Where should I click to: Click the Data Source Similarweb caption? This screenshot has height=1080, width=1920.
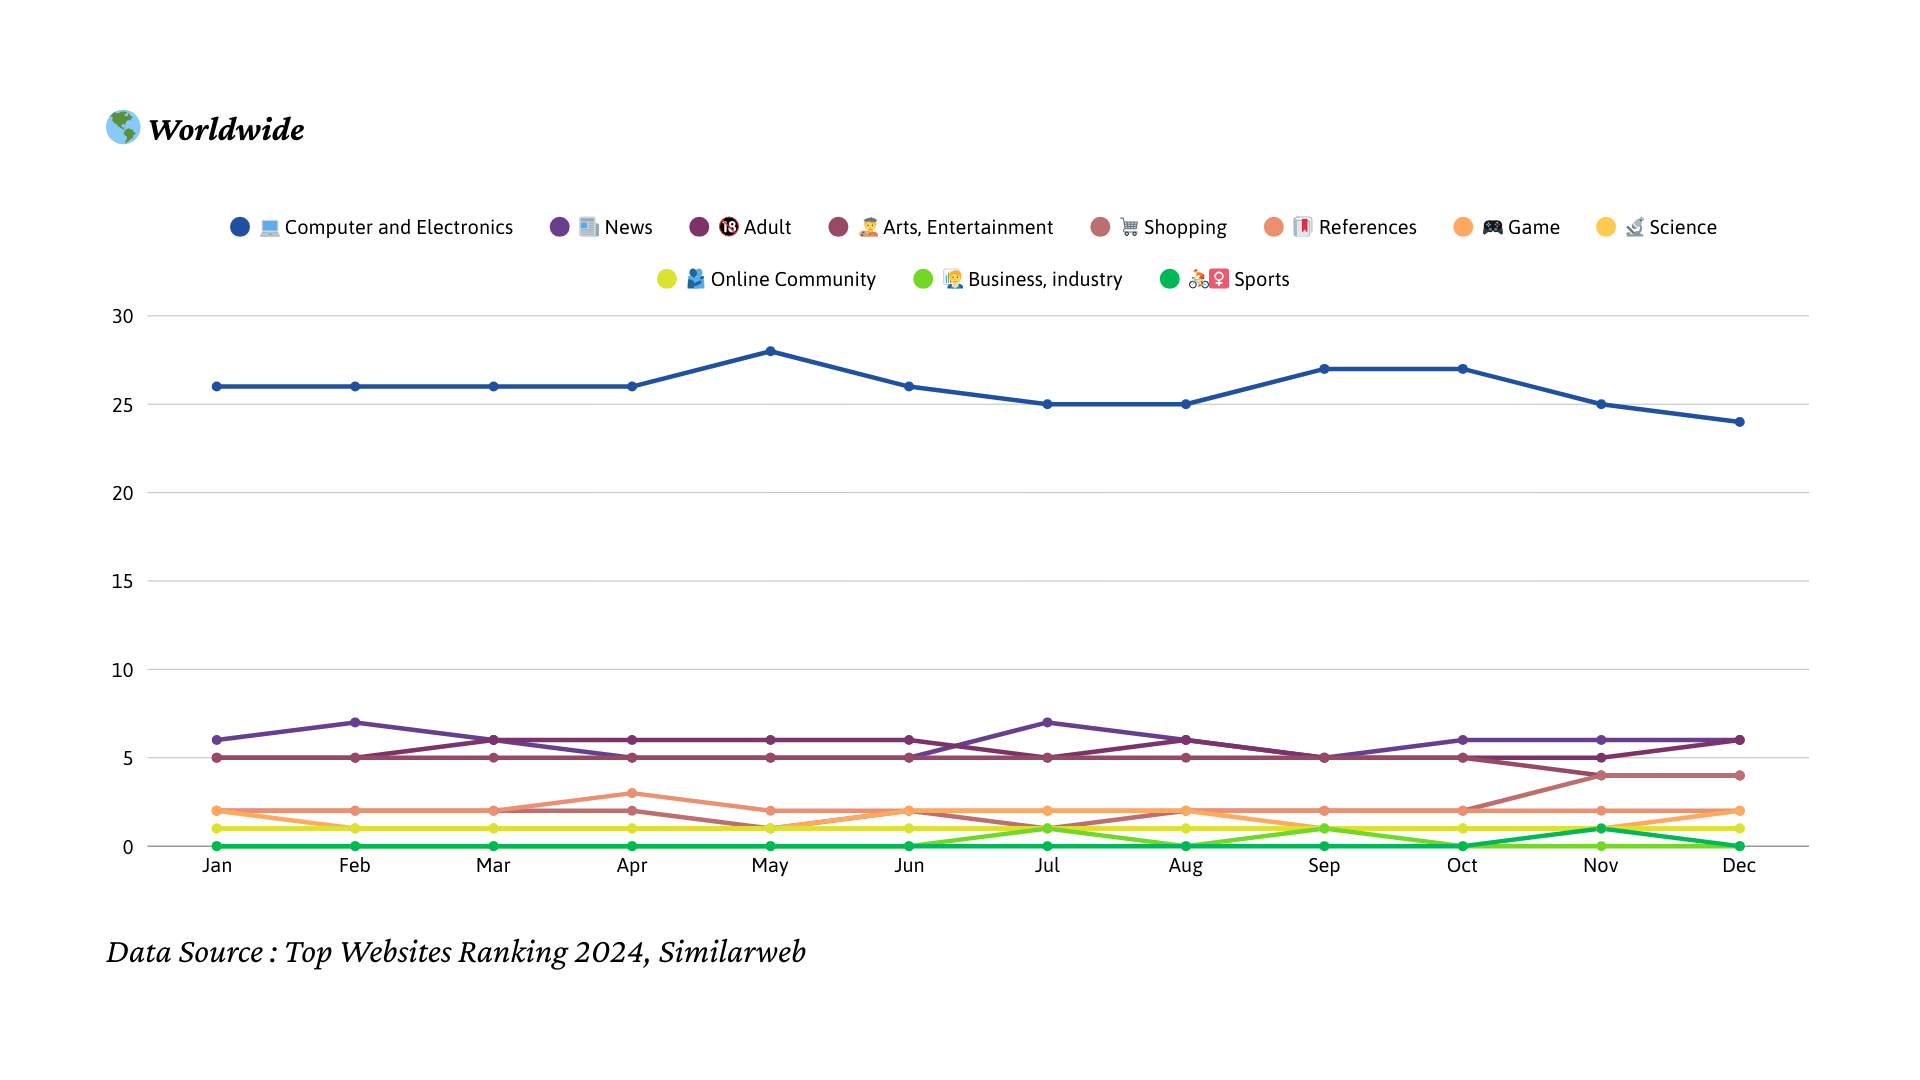(456, 952)
